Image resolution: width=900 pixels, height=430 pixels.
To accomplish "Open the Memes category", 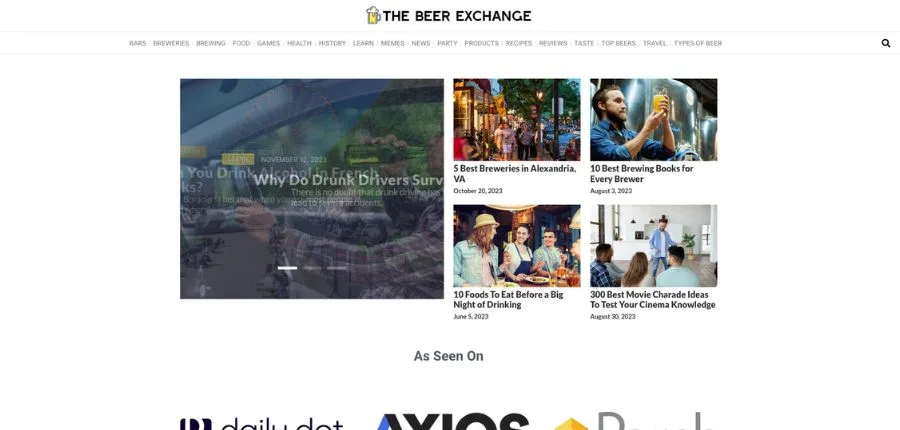I will tap(393, 43).
